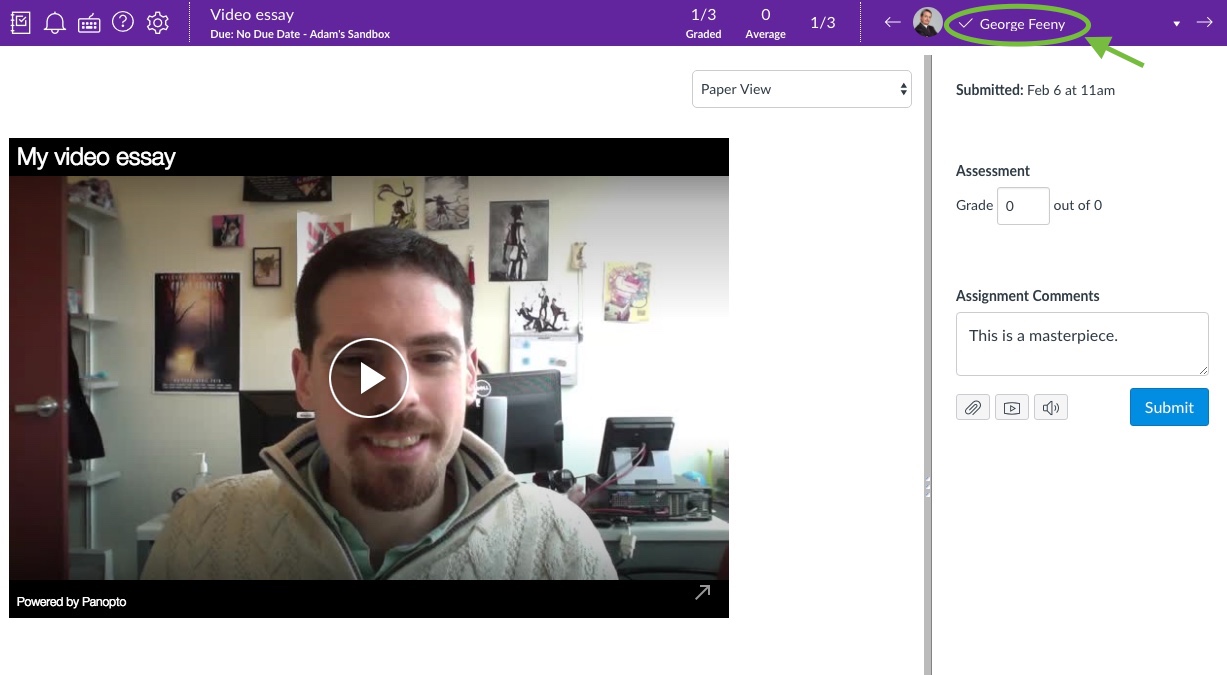This screenshot has height=675, width=1227.
Task: Attach a file to comment
Action: tap(973, 407)
